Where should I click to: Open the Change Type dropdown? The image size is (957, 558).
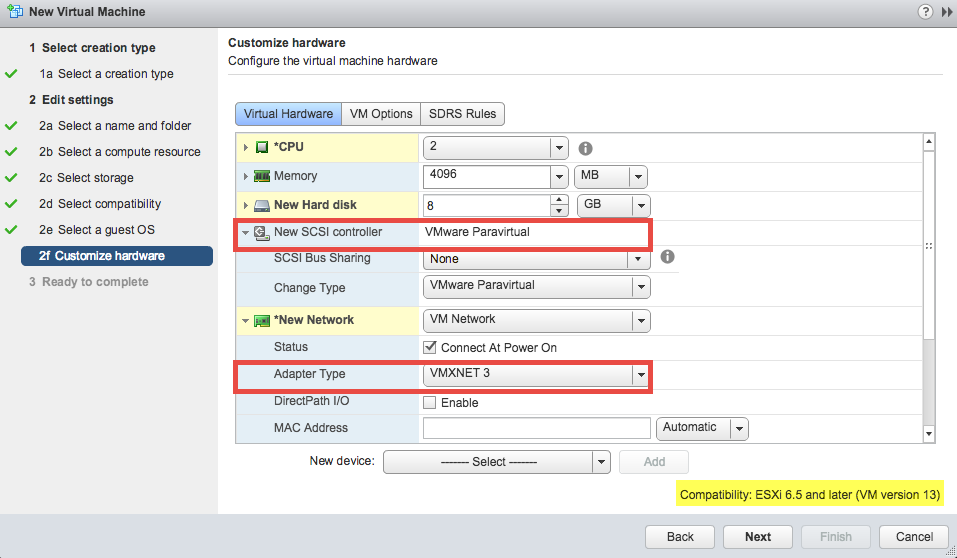pos(641,286)
